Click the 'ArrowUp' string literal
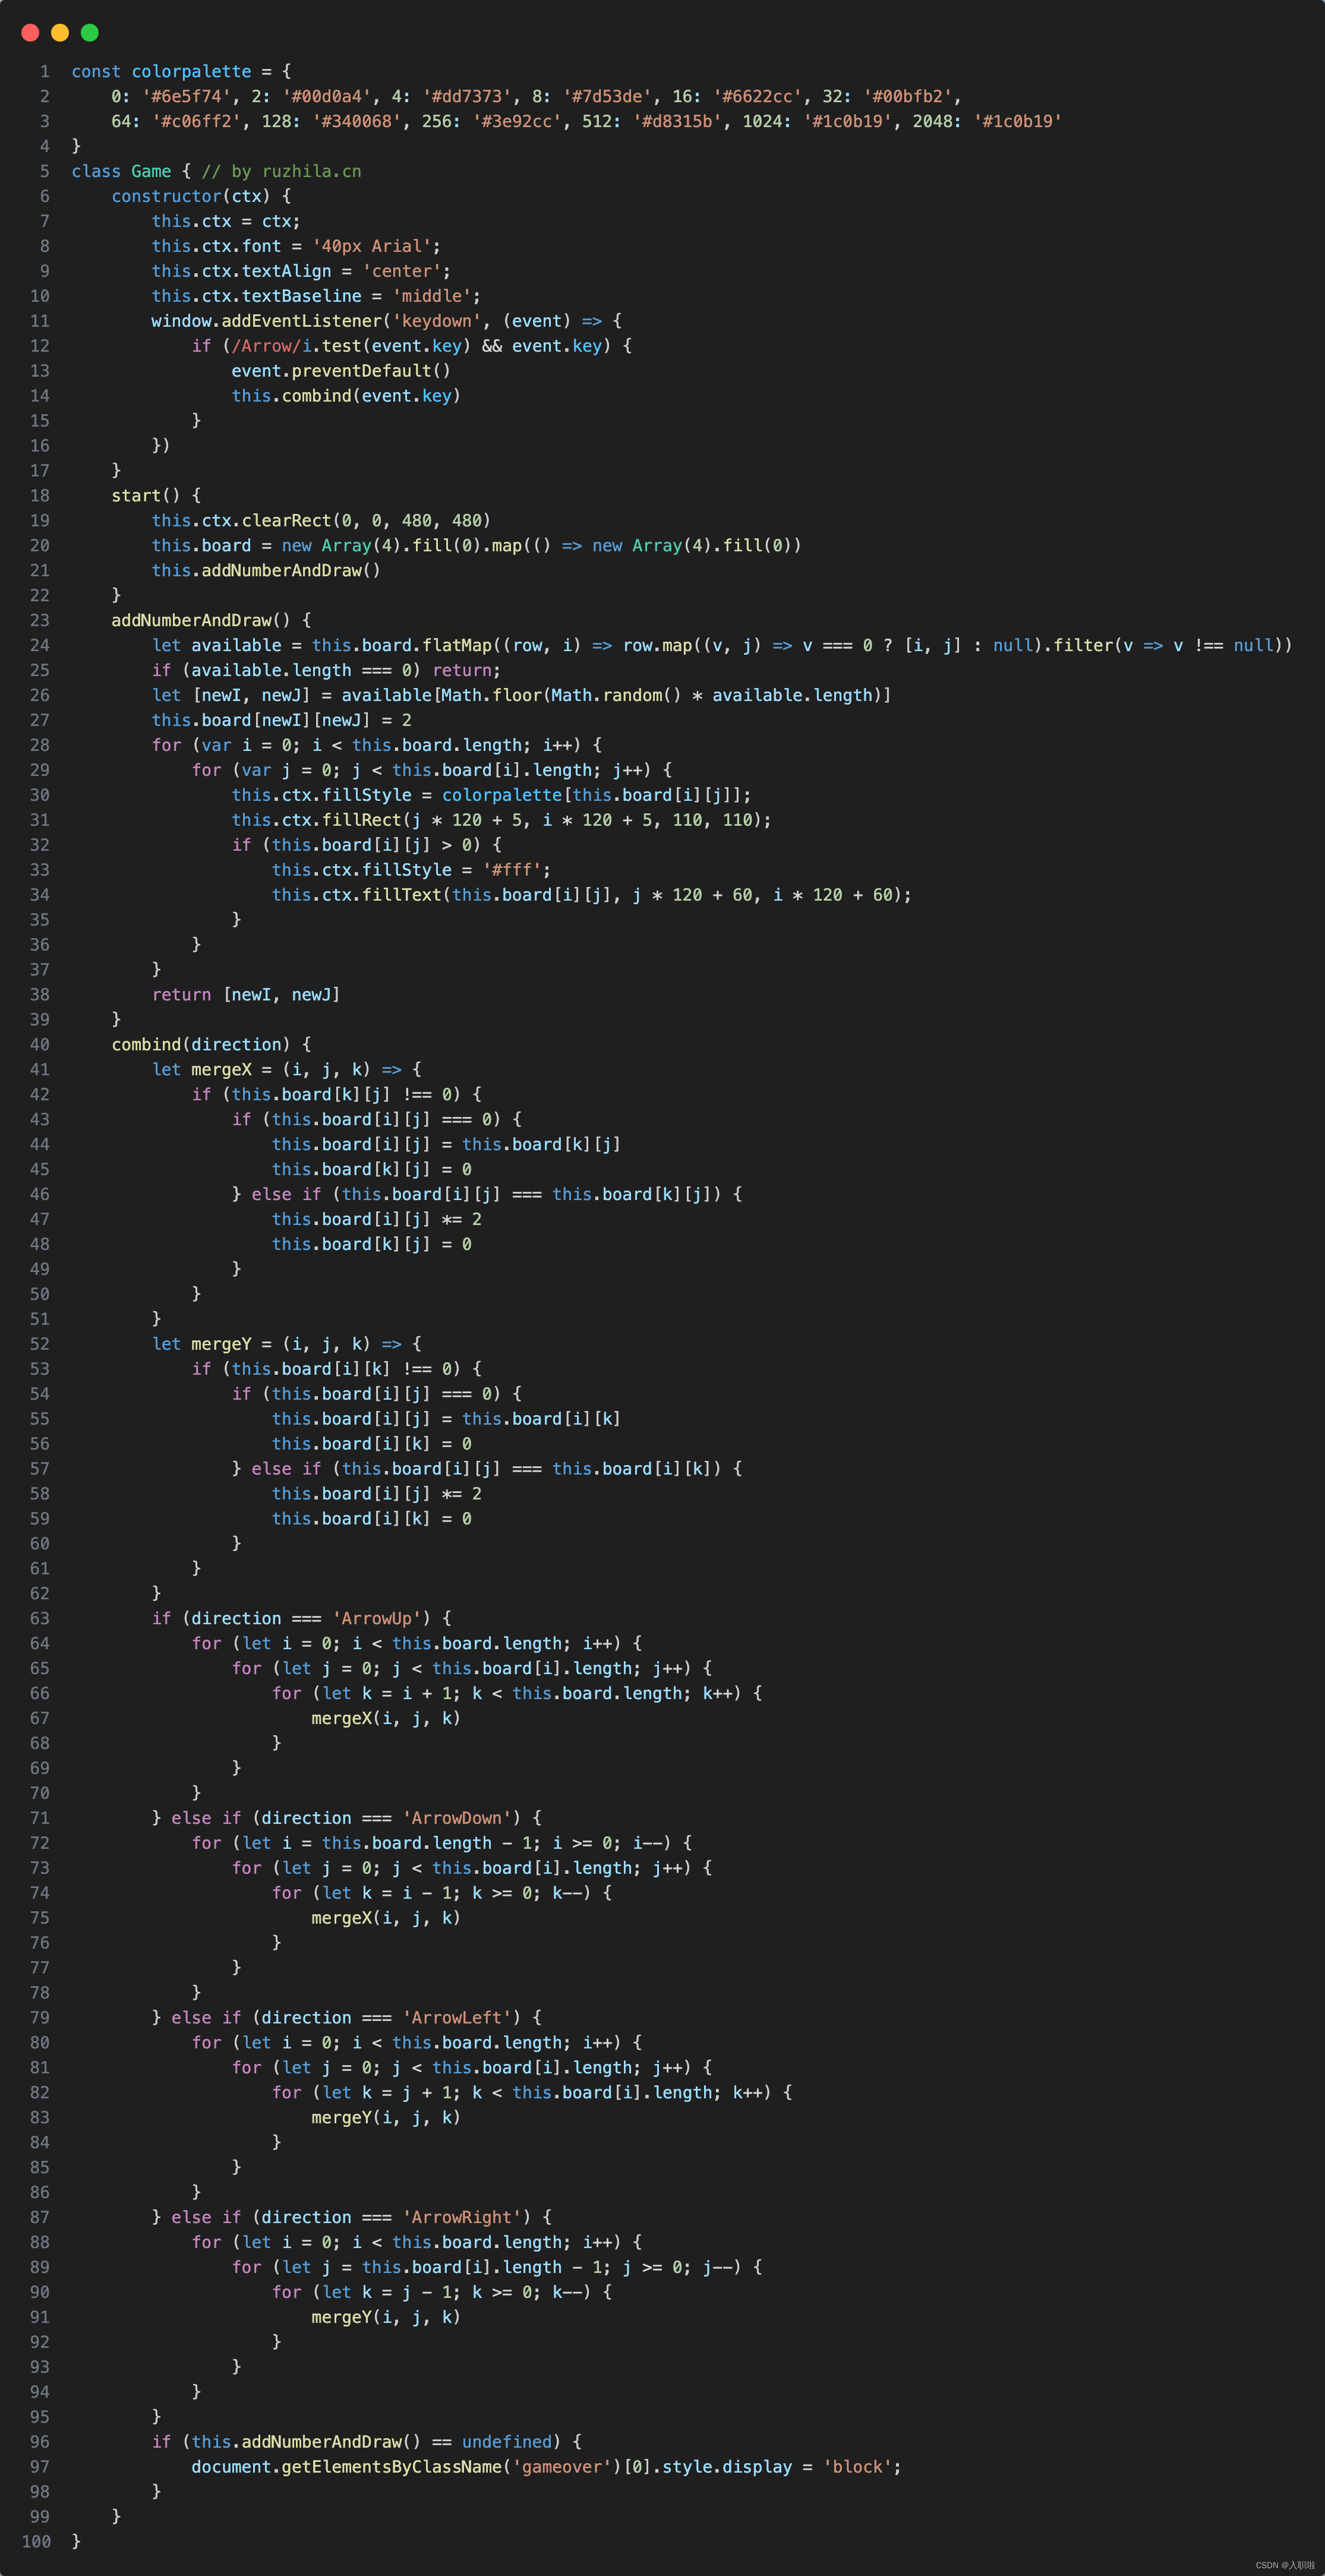Viewport: 1325px width, 2576px height. point(376,1619)
